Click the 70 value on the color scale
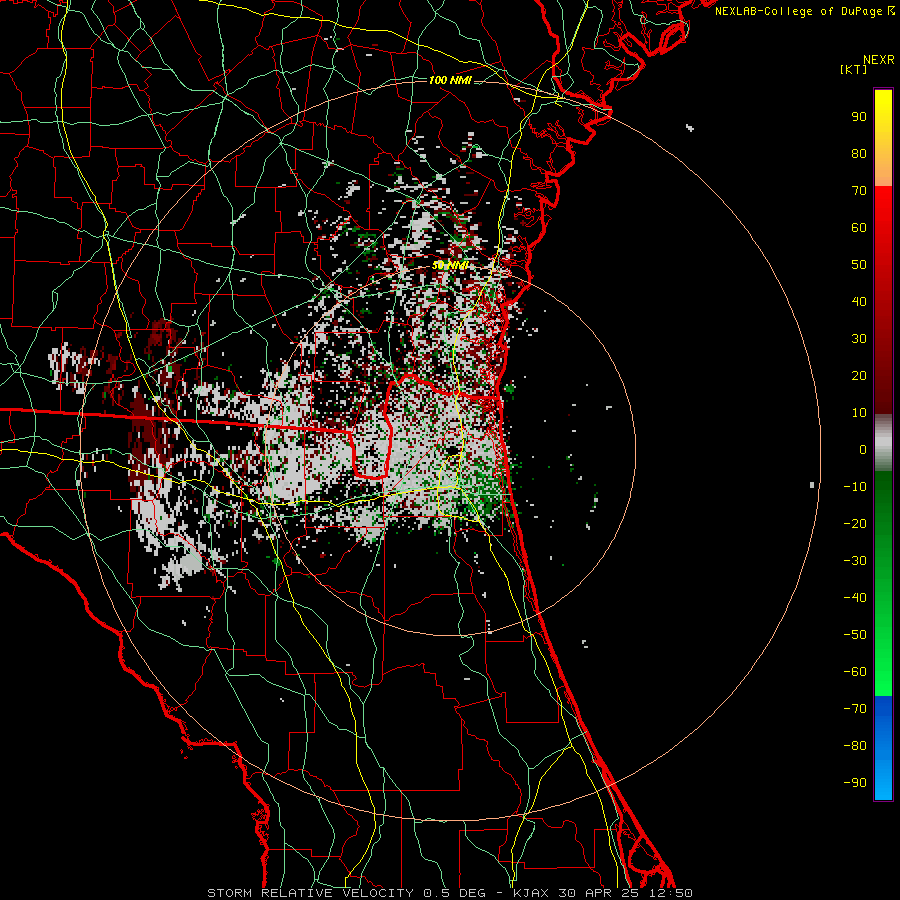The width and height of the screenshot is (900, 900). pos(859,191)
